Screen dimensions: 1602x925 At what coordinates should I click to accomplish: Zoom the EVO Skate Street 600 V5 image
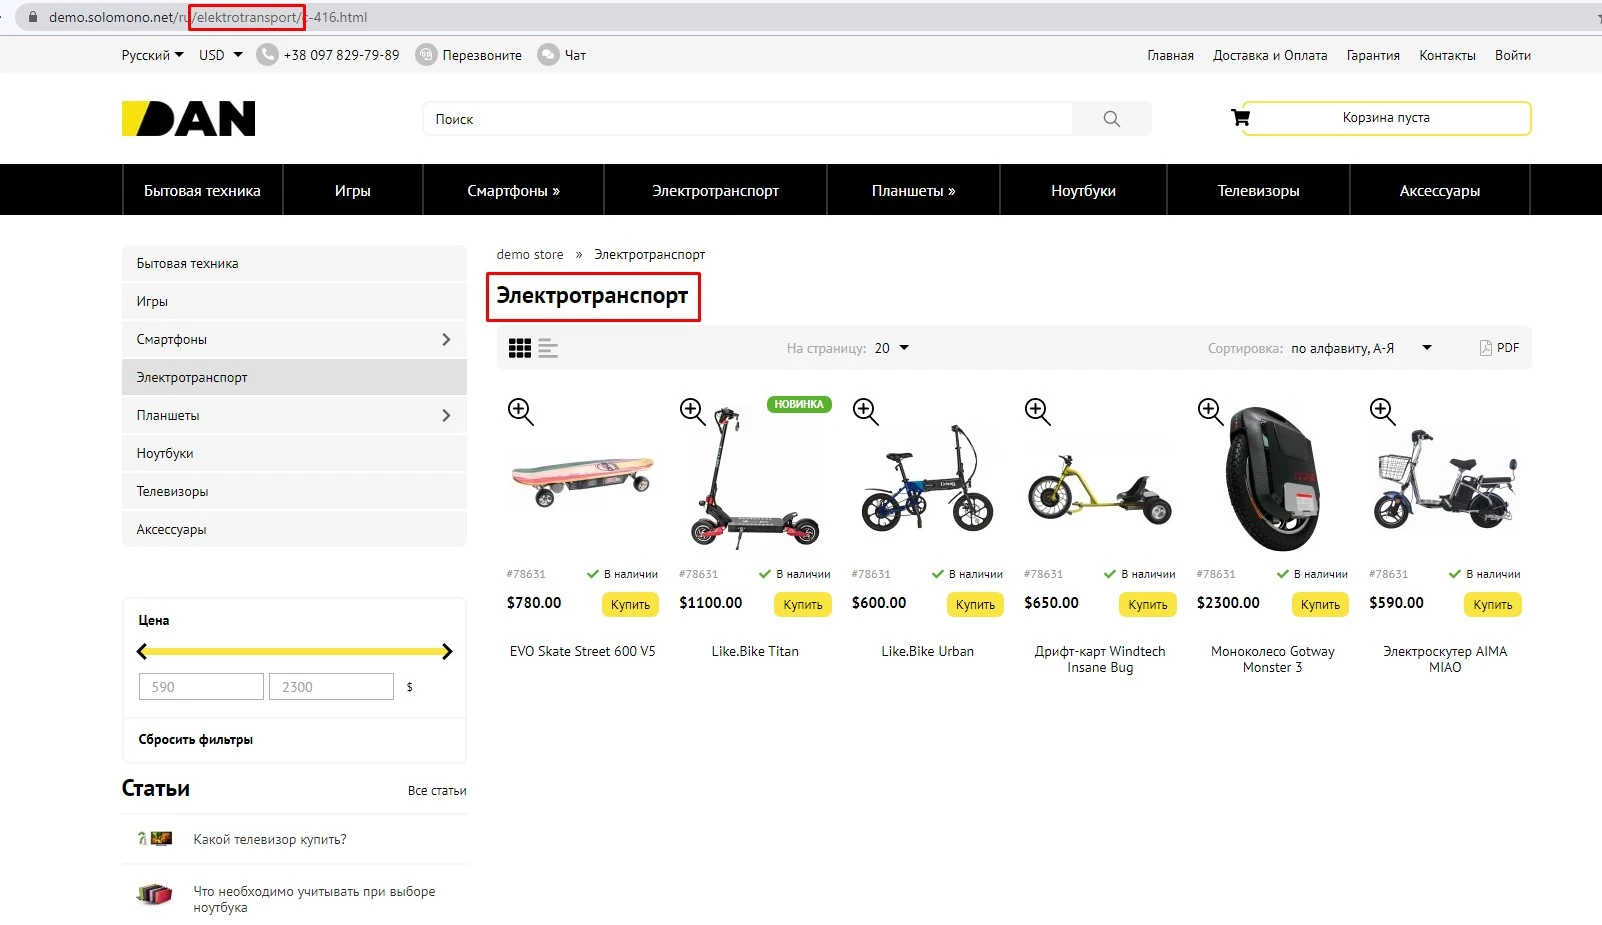(x=520, y=411)
